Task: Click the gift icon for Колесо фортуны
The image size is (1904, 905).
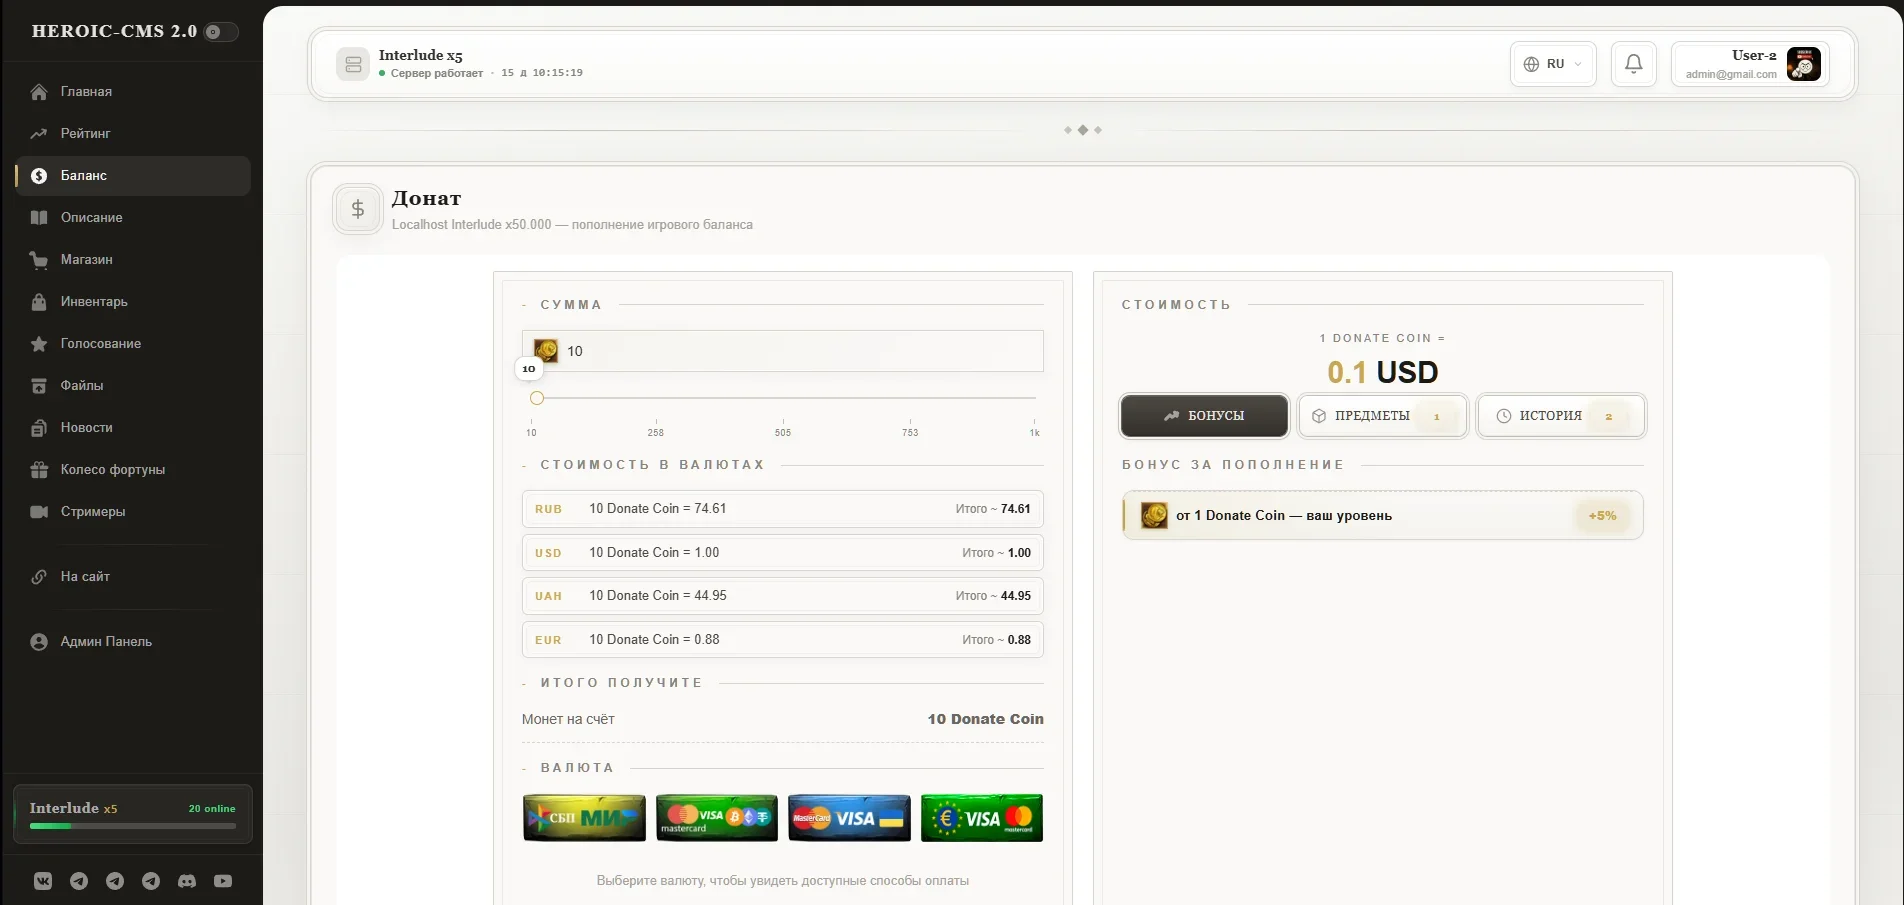Action: (x=39, y=470)
